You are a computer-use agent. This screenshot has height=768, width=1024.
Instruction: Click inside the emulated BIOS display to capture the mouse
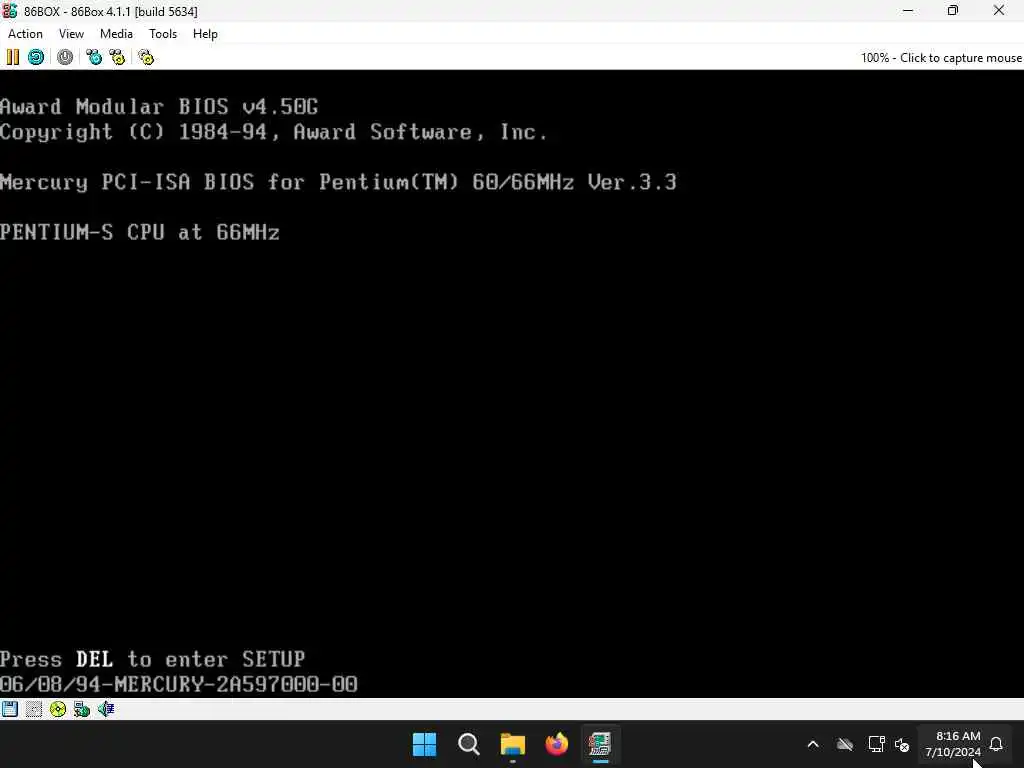pyautogui.click(x=512, y=384)
